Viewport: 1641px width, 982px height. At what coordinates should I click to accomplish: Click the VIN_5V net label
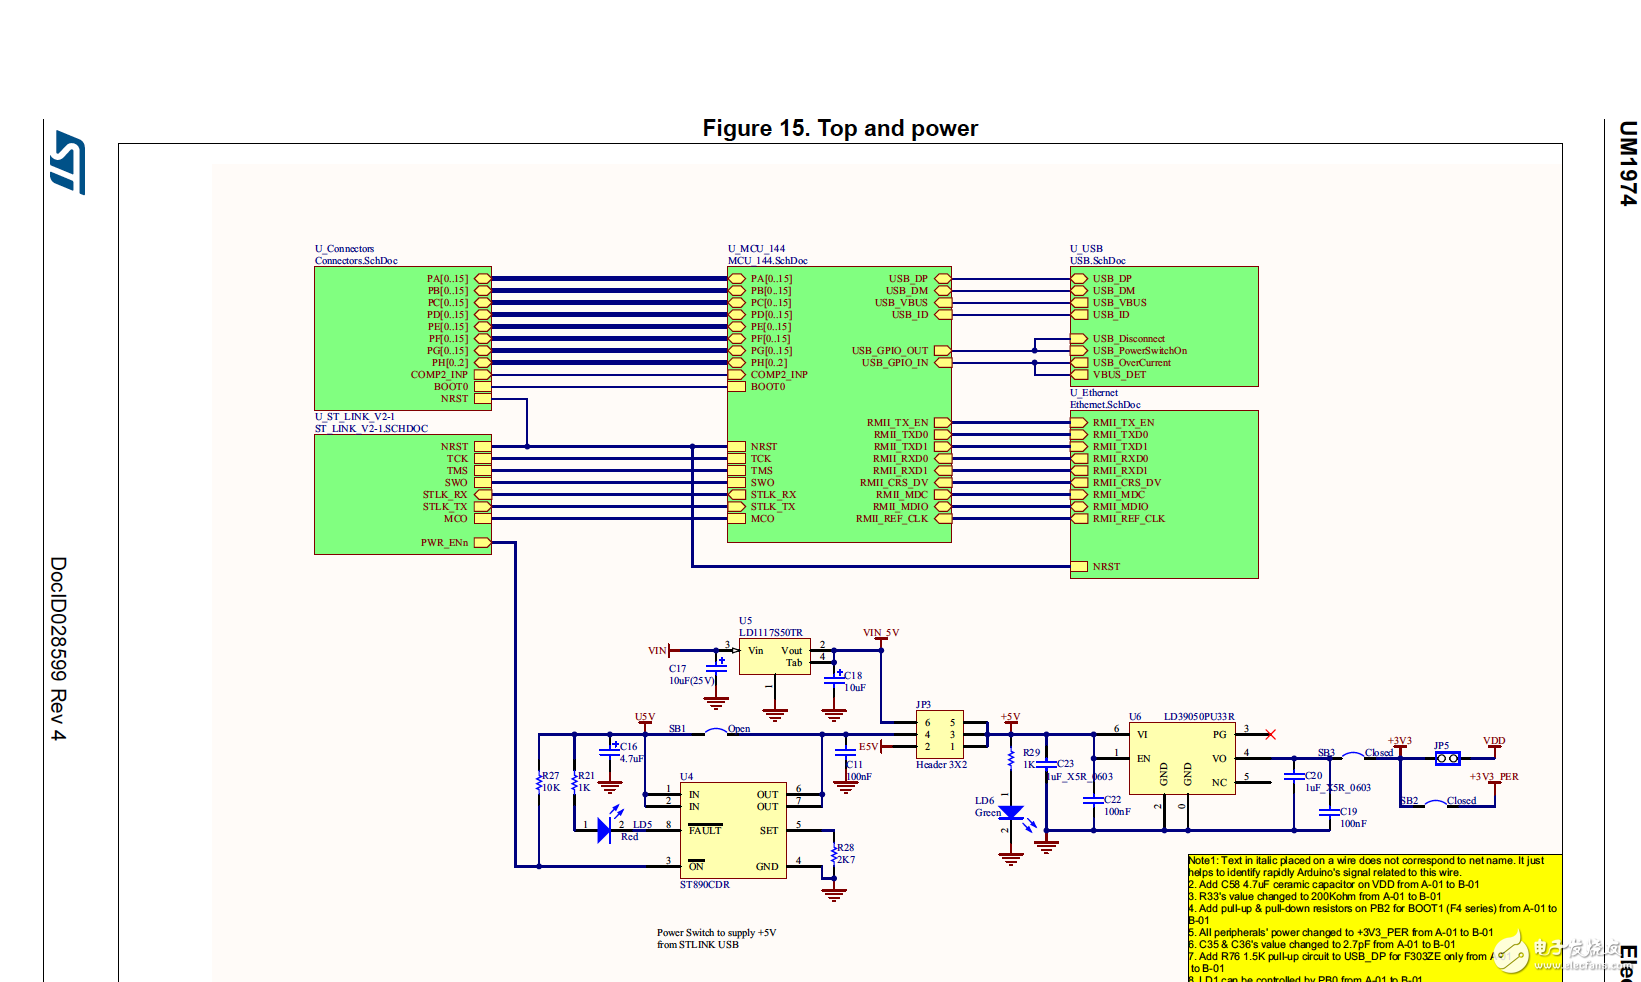pyautogui.click(x=881, y=633)
